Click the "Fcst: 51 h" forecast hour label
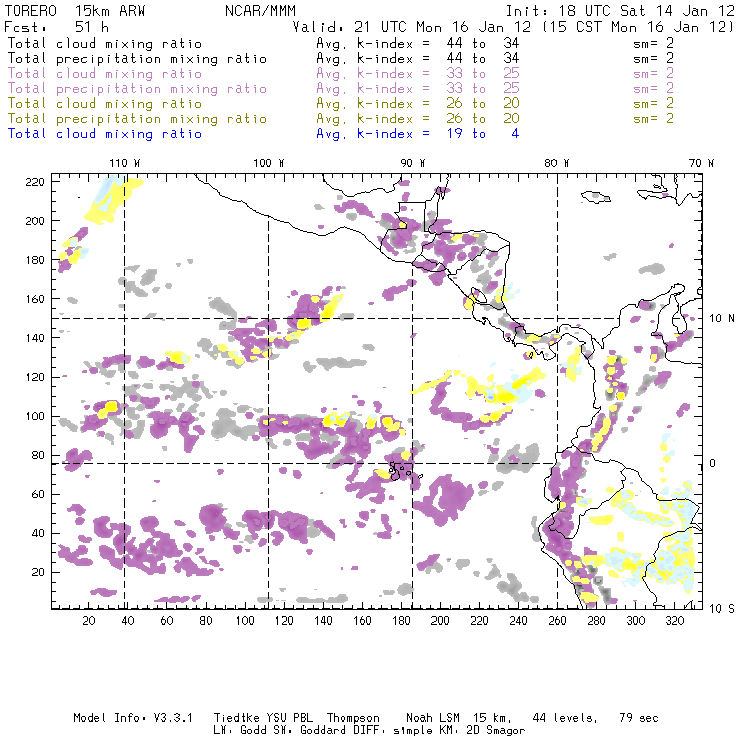The width and height of the screenshot is (740, 740). (x=56, y=26)
